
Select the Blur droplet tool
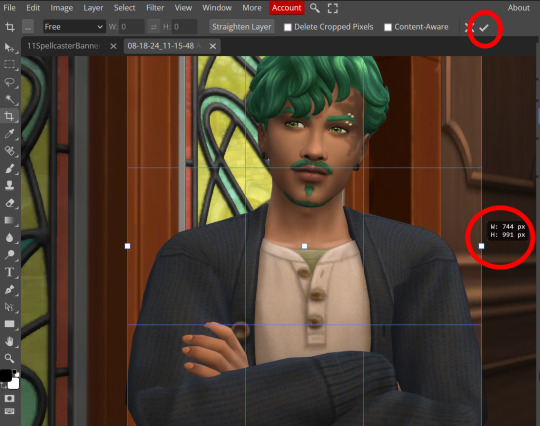[9, 237]
